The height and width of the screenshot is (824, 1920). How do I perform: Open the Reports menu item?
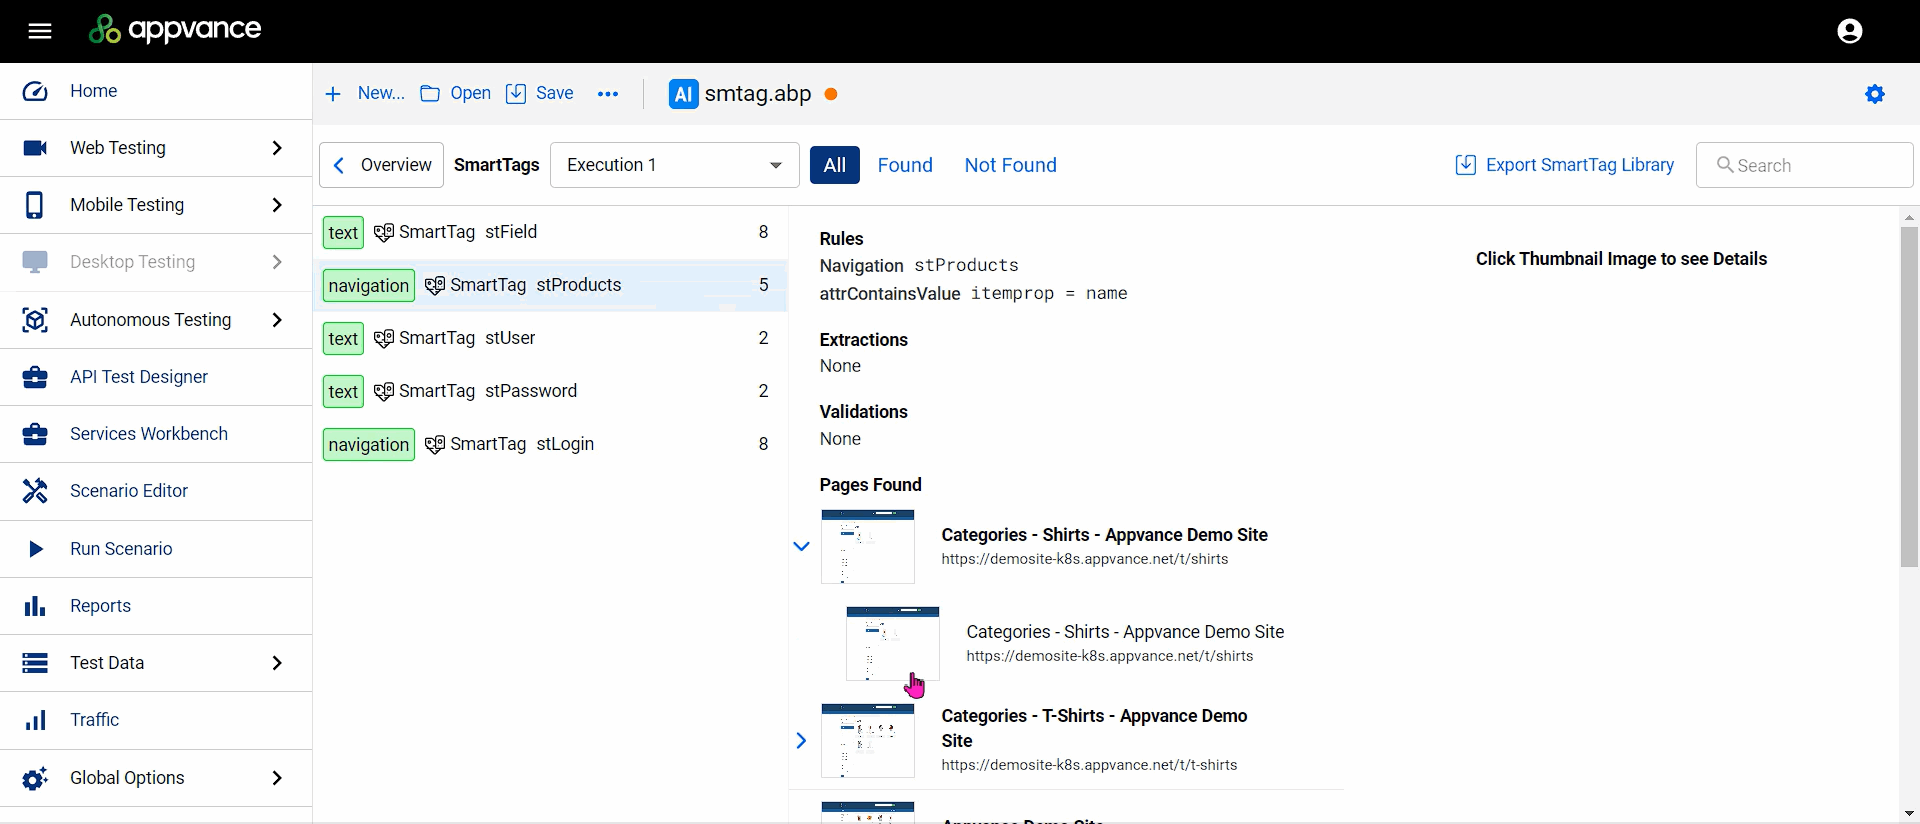[x=156, y=606]
